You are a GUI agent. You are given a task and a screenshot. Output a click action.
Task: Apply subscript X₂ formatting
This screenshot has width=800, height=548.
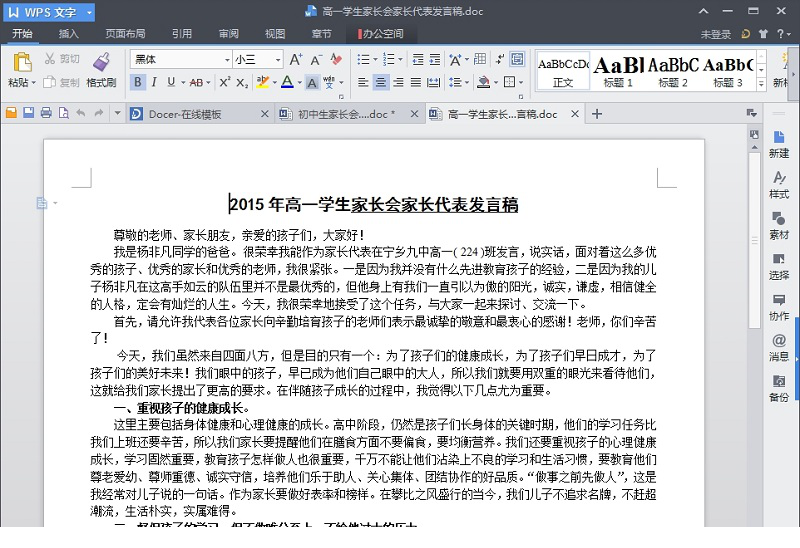[242, 82]
